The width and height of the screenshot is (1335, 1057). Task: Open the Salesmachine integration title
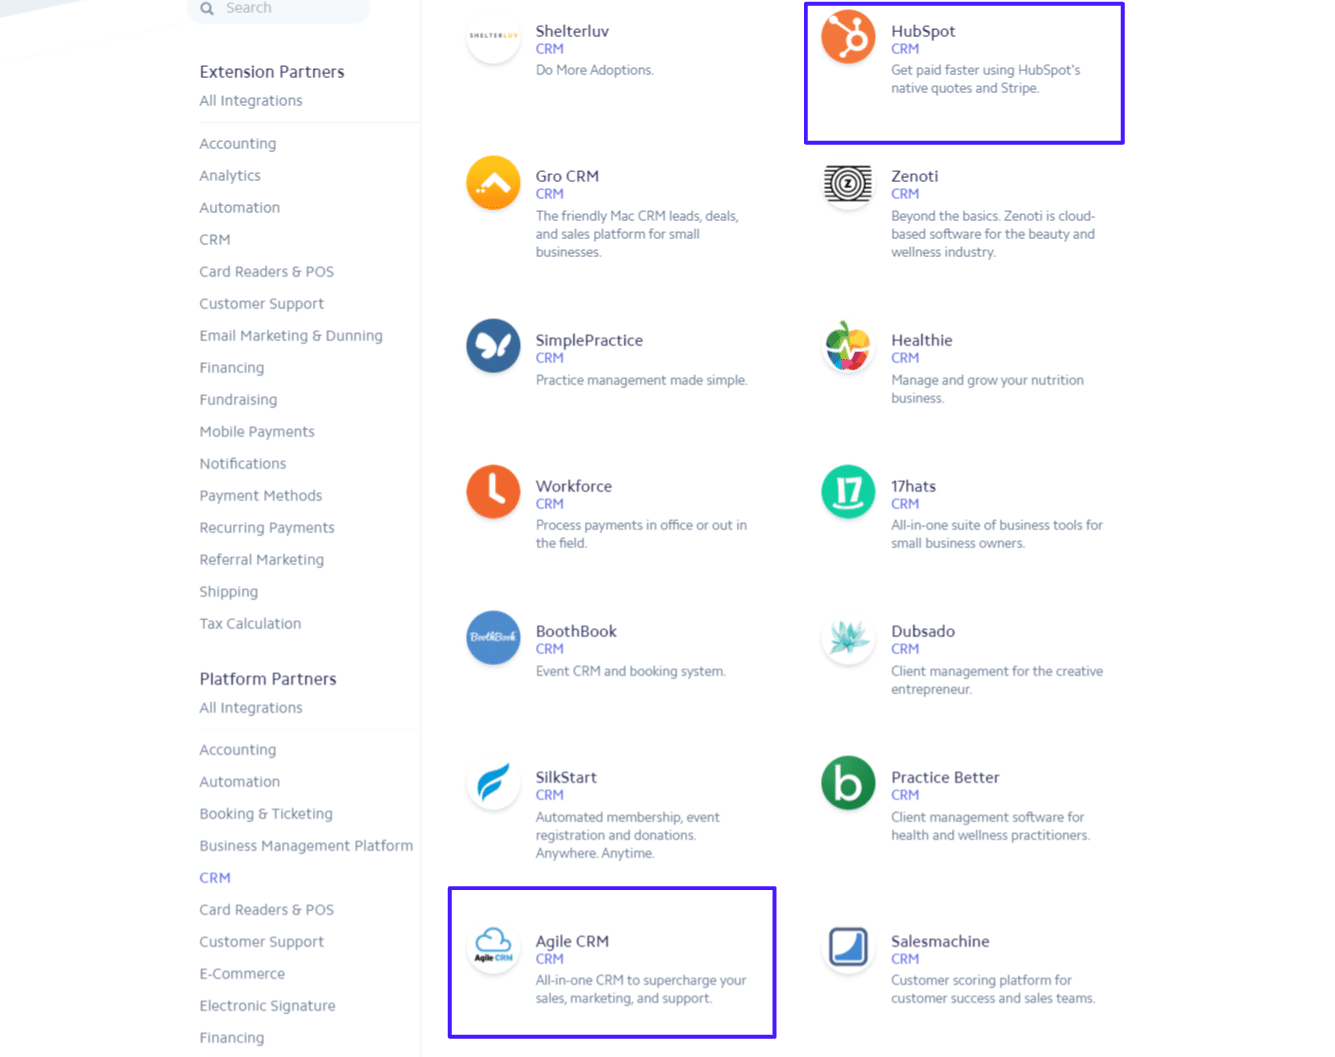pos(940,941)
